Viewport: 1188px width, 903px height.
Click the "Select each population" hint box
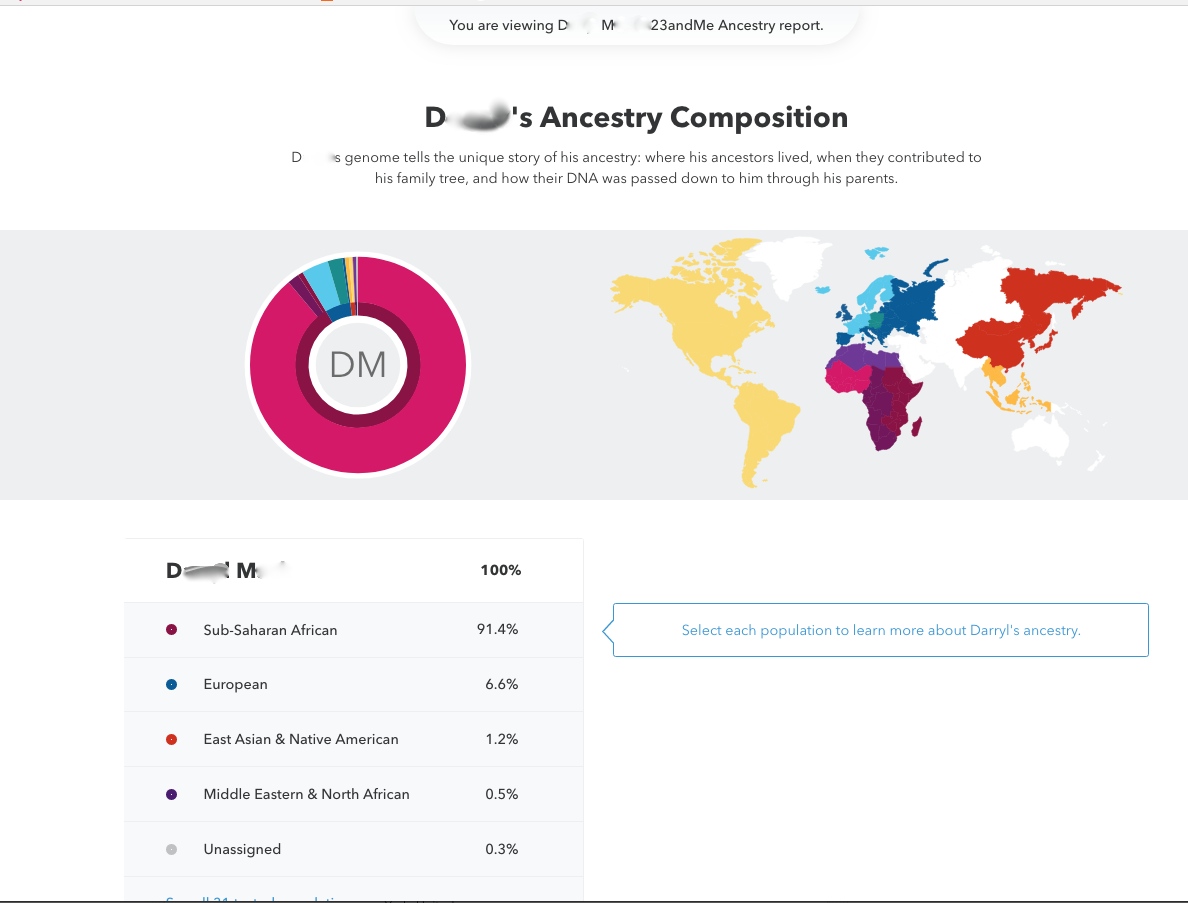[x=880, y=630]
